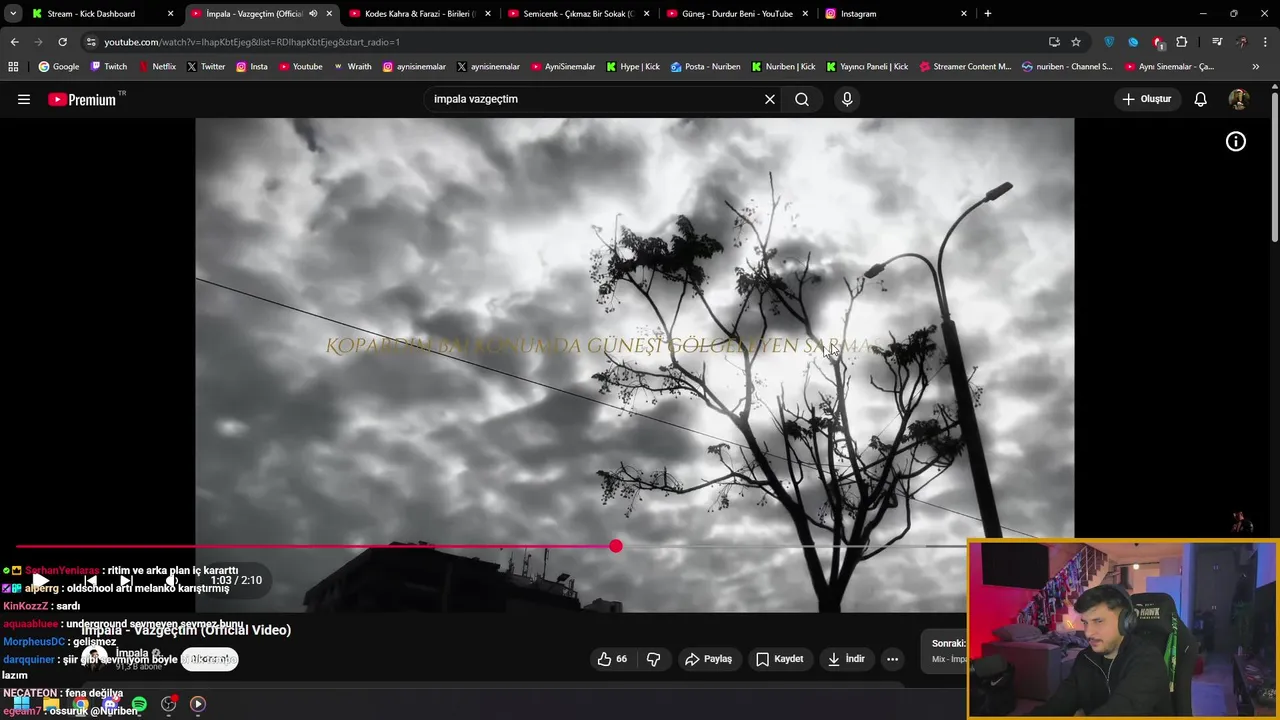Open the İmpala channel avatar
The image size is (1280, 720).
(94, 657)
